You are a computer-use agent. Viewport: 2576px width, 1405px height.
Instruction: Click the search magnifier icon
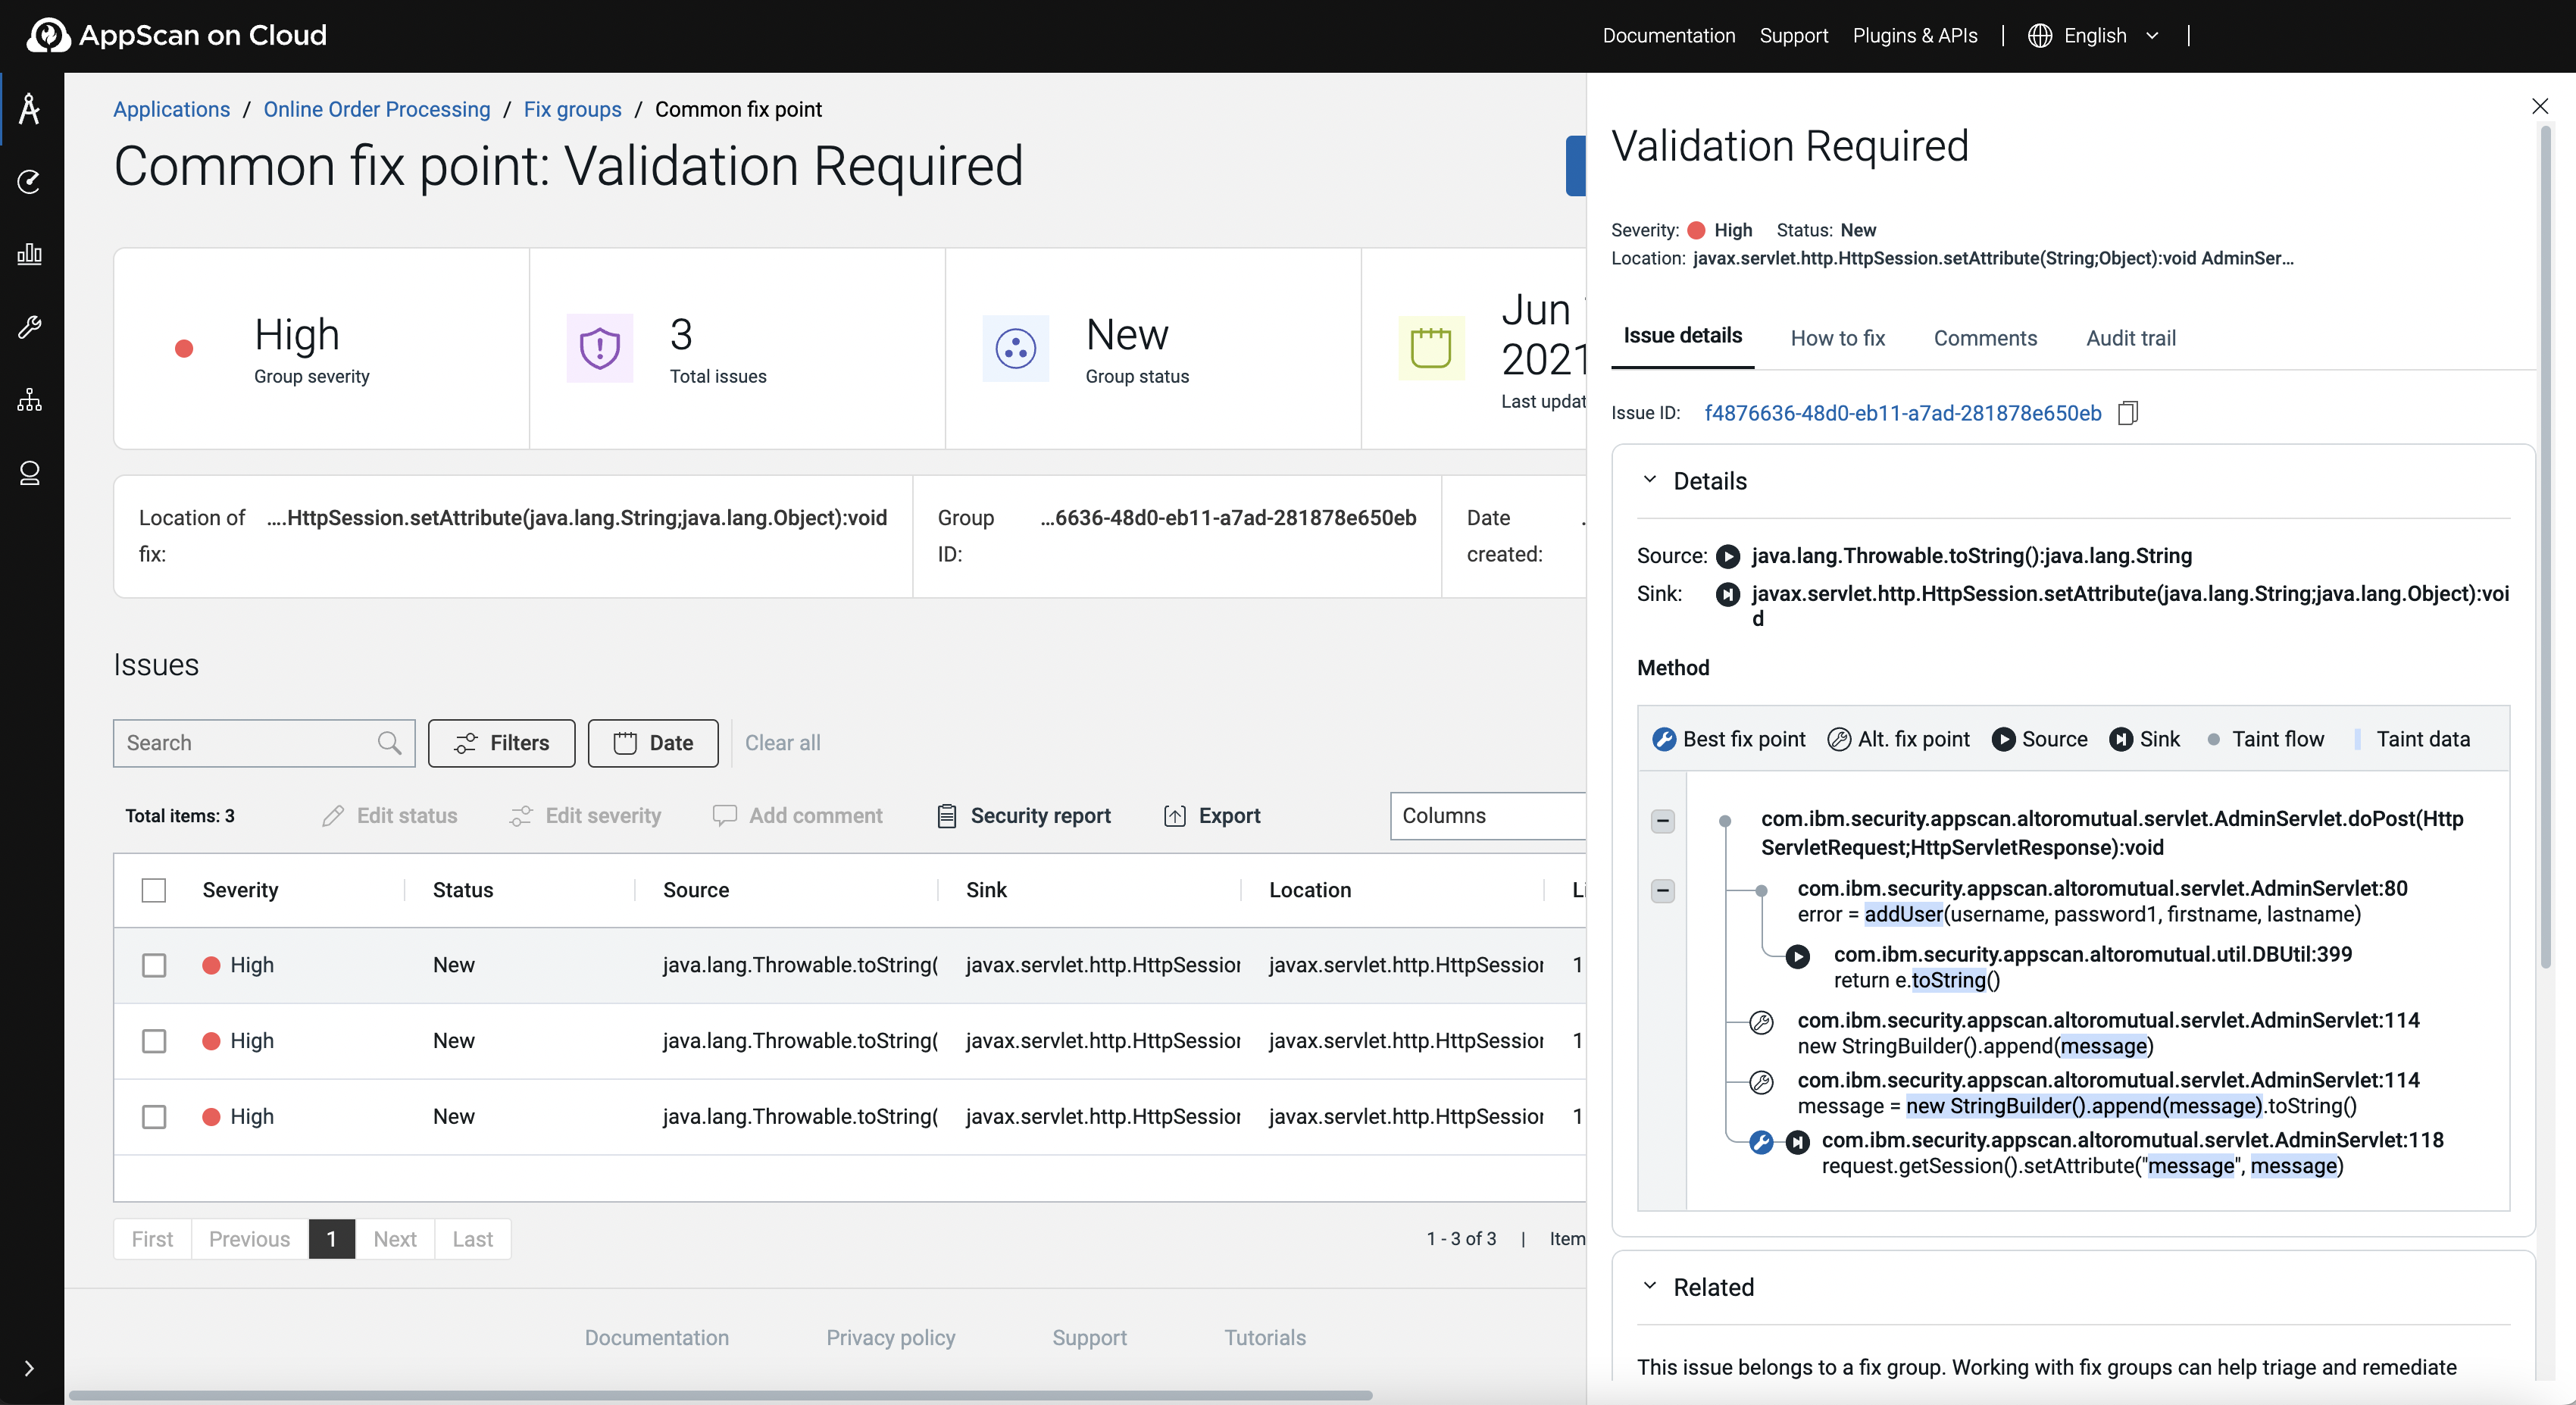[x=389, y=743]
